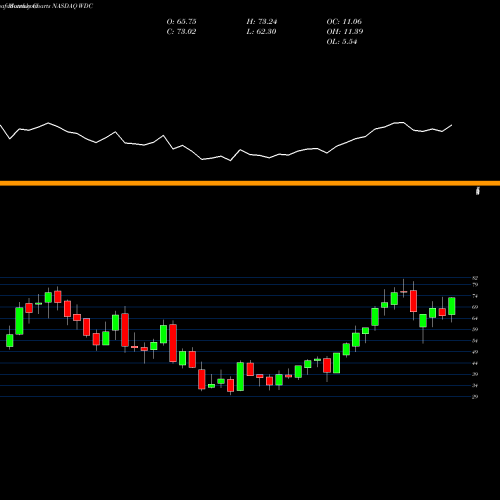This screenshot has height=500, width=500.
Task: Click the 39 price axis label
Action: (x=475, y=374)
